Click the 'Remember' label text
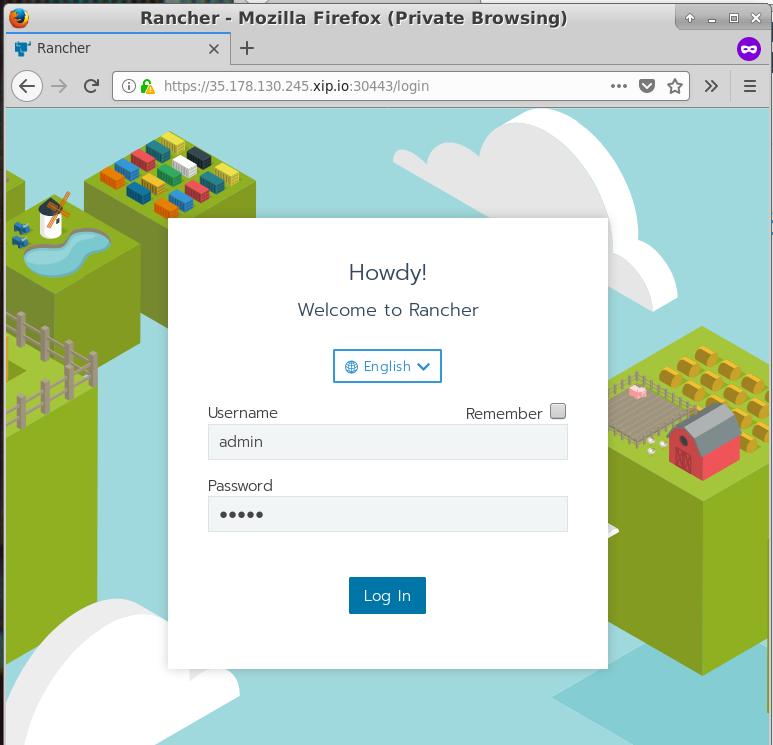The image size is (773, 745). coord(503,413)
